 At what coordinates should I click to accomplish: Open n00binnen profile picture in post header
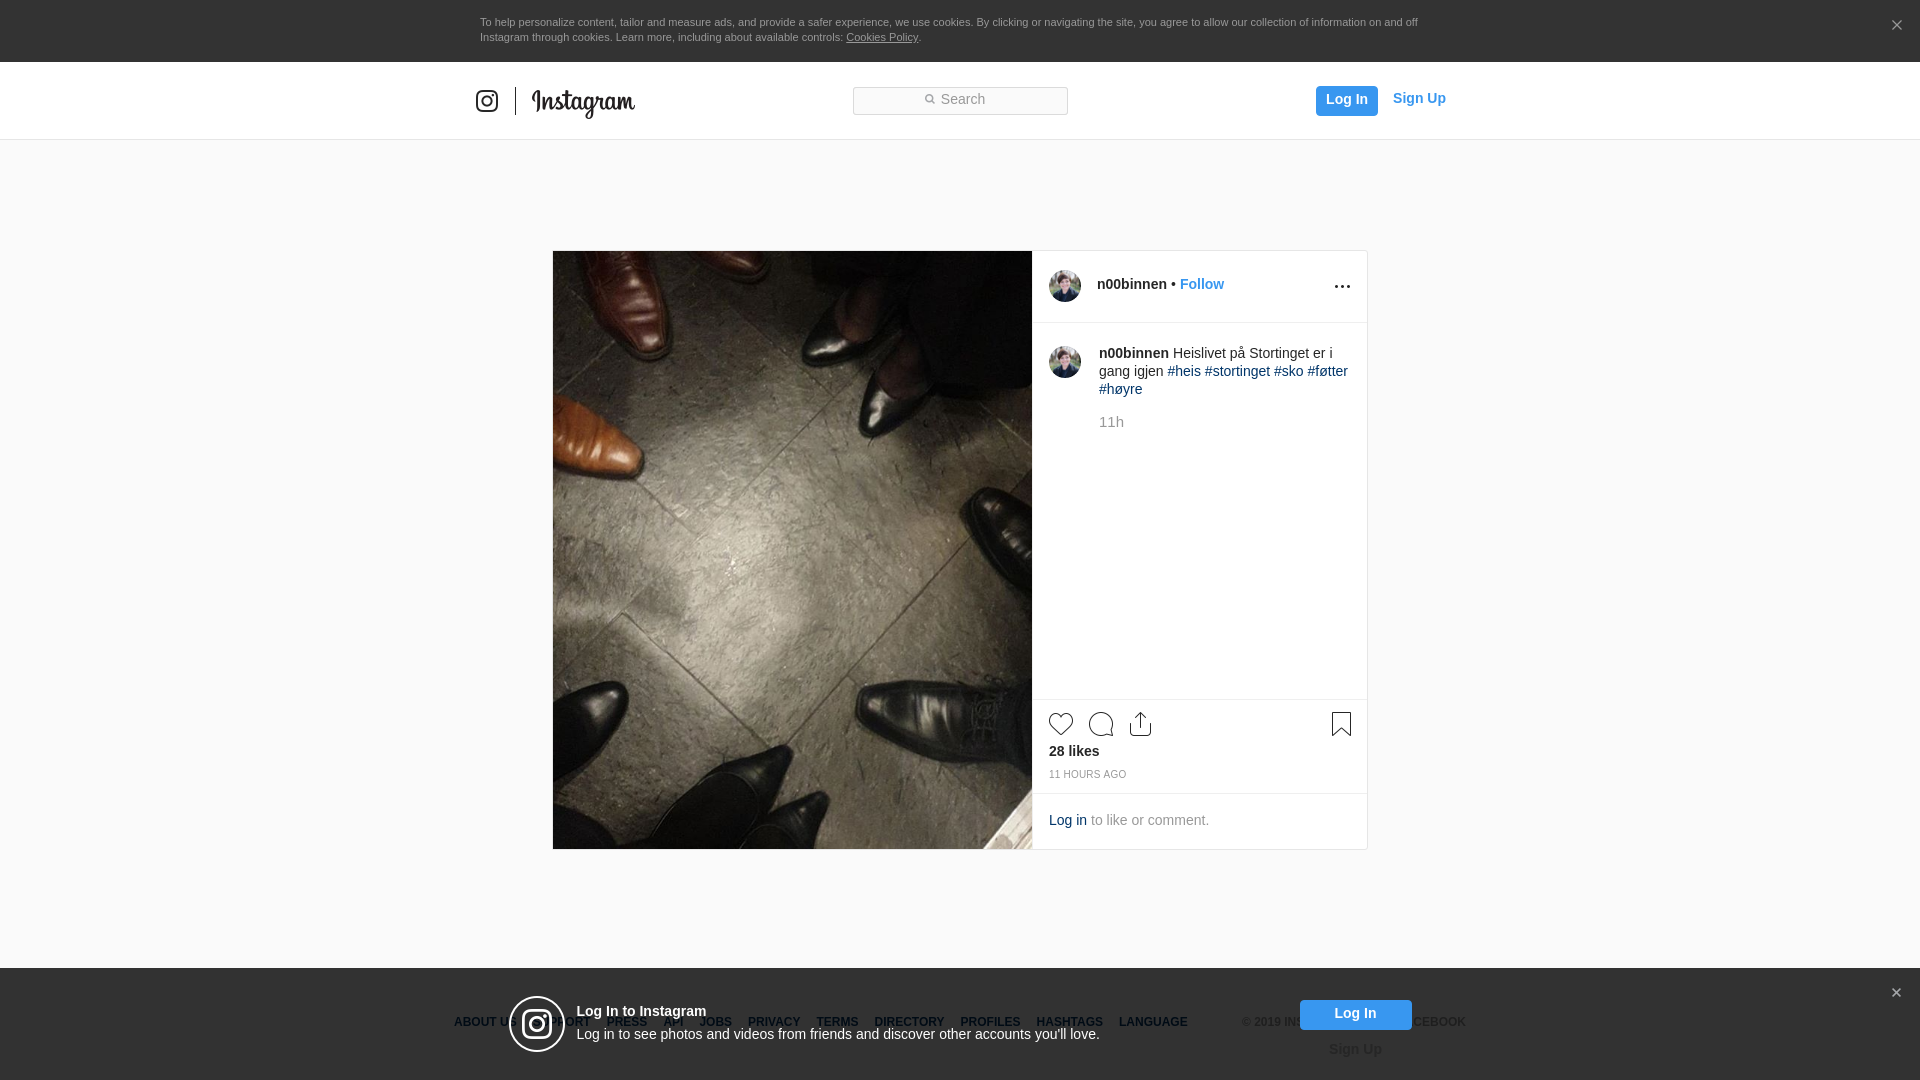[x=1065, y=286]
